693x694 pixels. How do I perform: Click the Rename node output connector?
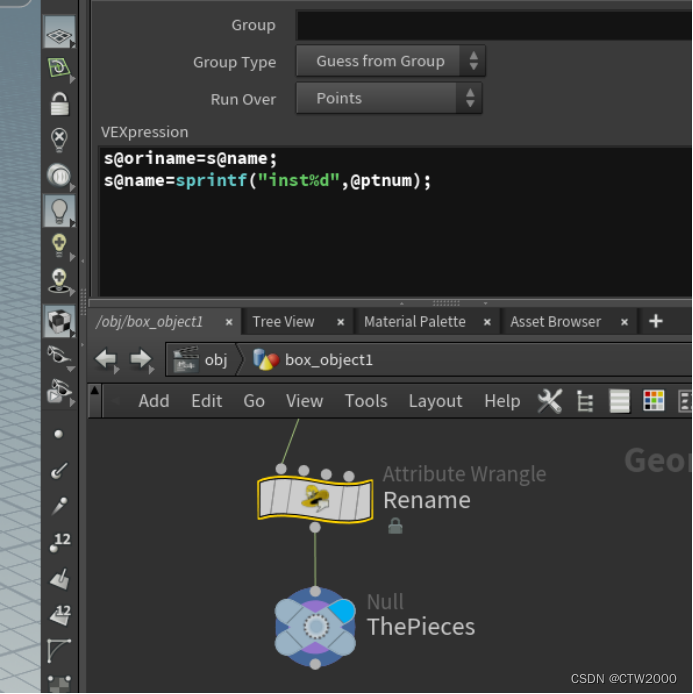tap(315, 528)
